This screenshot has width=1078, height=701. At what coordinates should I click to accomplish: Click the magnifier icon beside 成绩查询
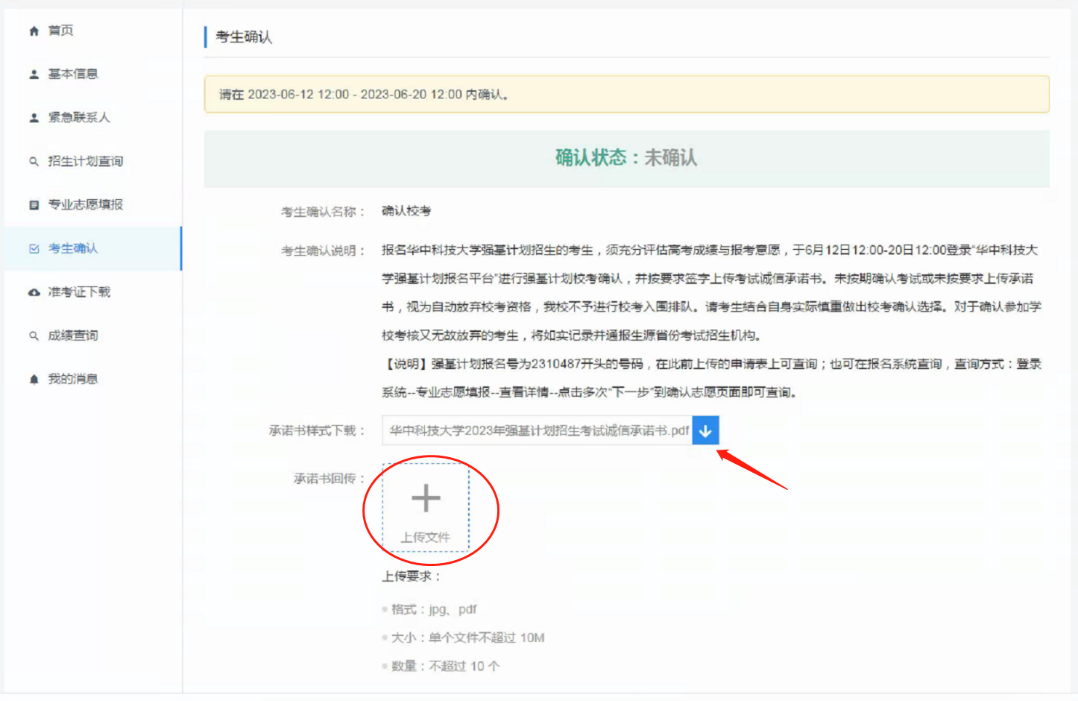coord(34,336)
